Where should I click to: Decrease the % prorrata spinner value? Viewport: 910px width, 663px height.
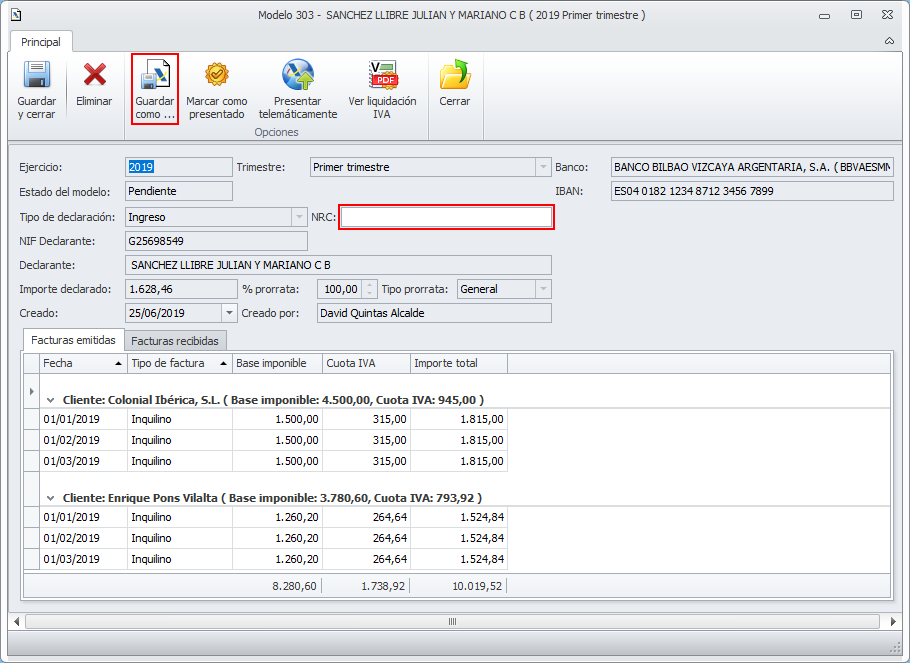[x=370, y=293]
